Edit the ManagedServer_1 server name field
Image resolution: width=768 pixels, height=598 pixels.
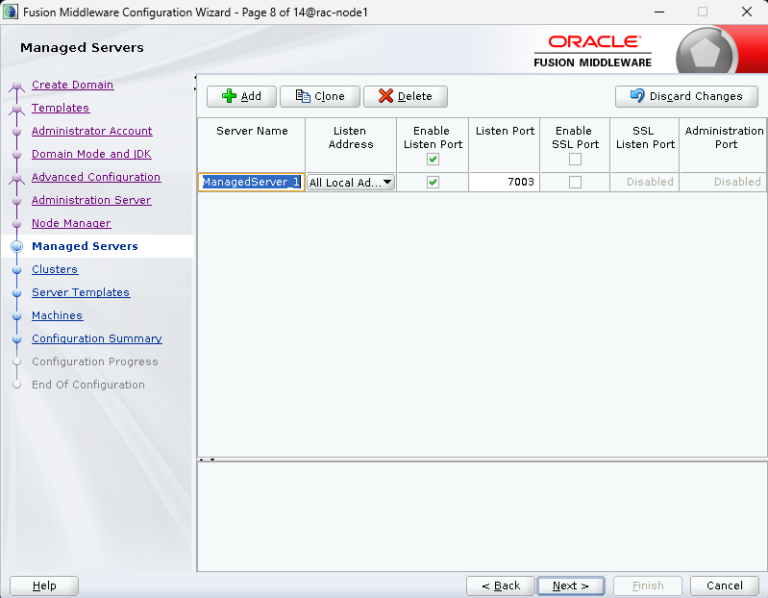[251, 182]
